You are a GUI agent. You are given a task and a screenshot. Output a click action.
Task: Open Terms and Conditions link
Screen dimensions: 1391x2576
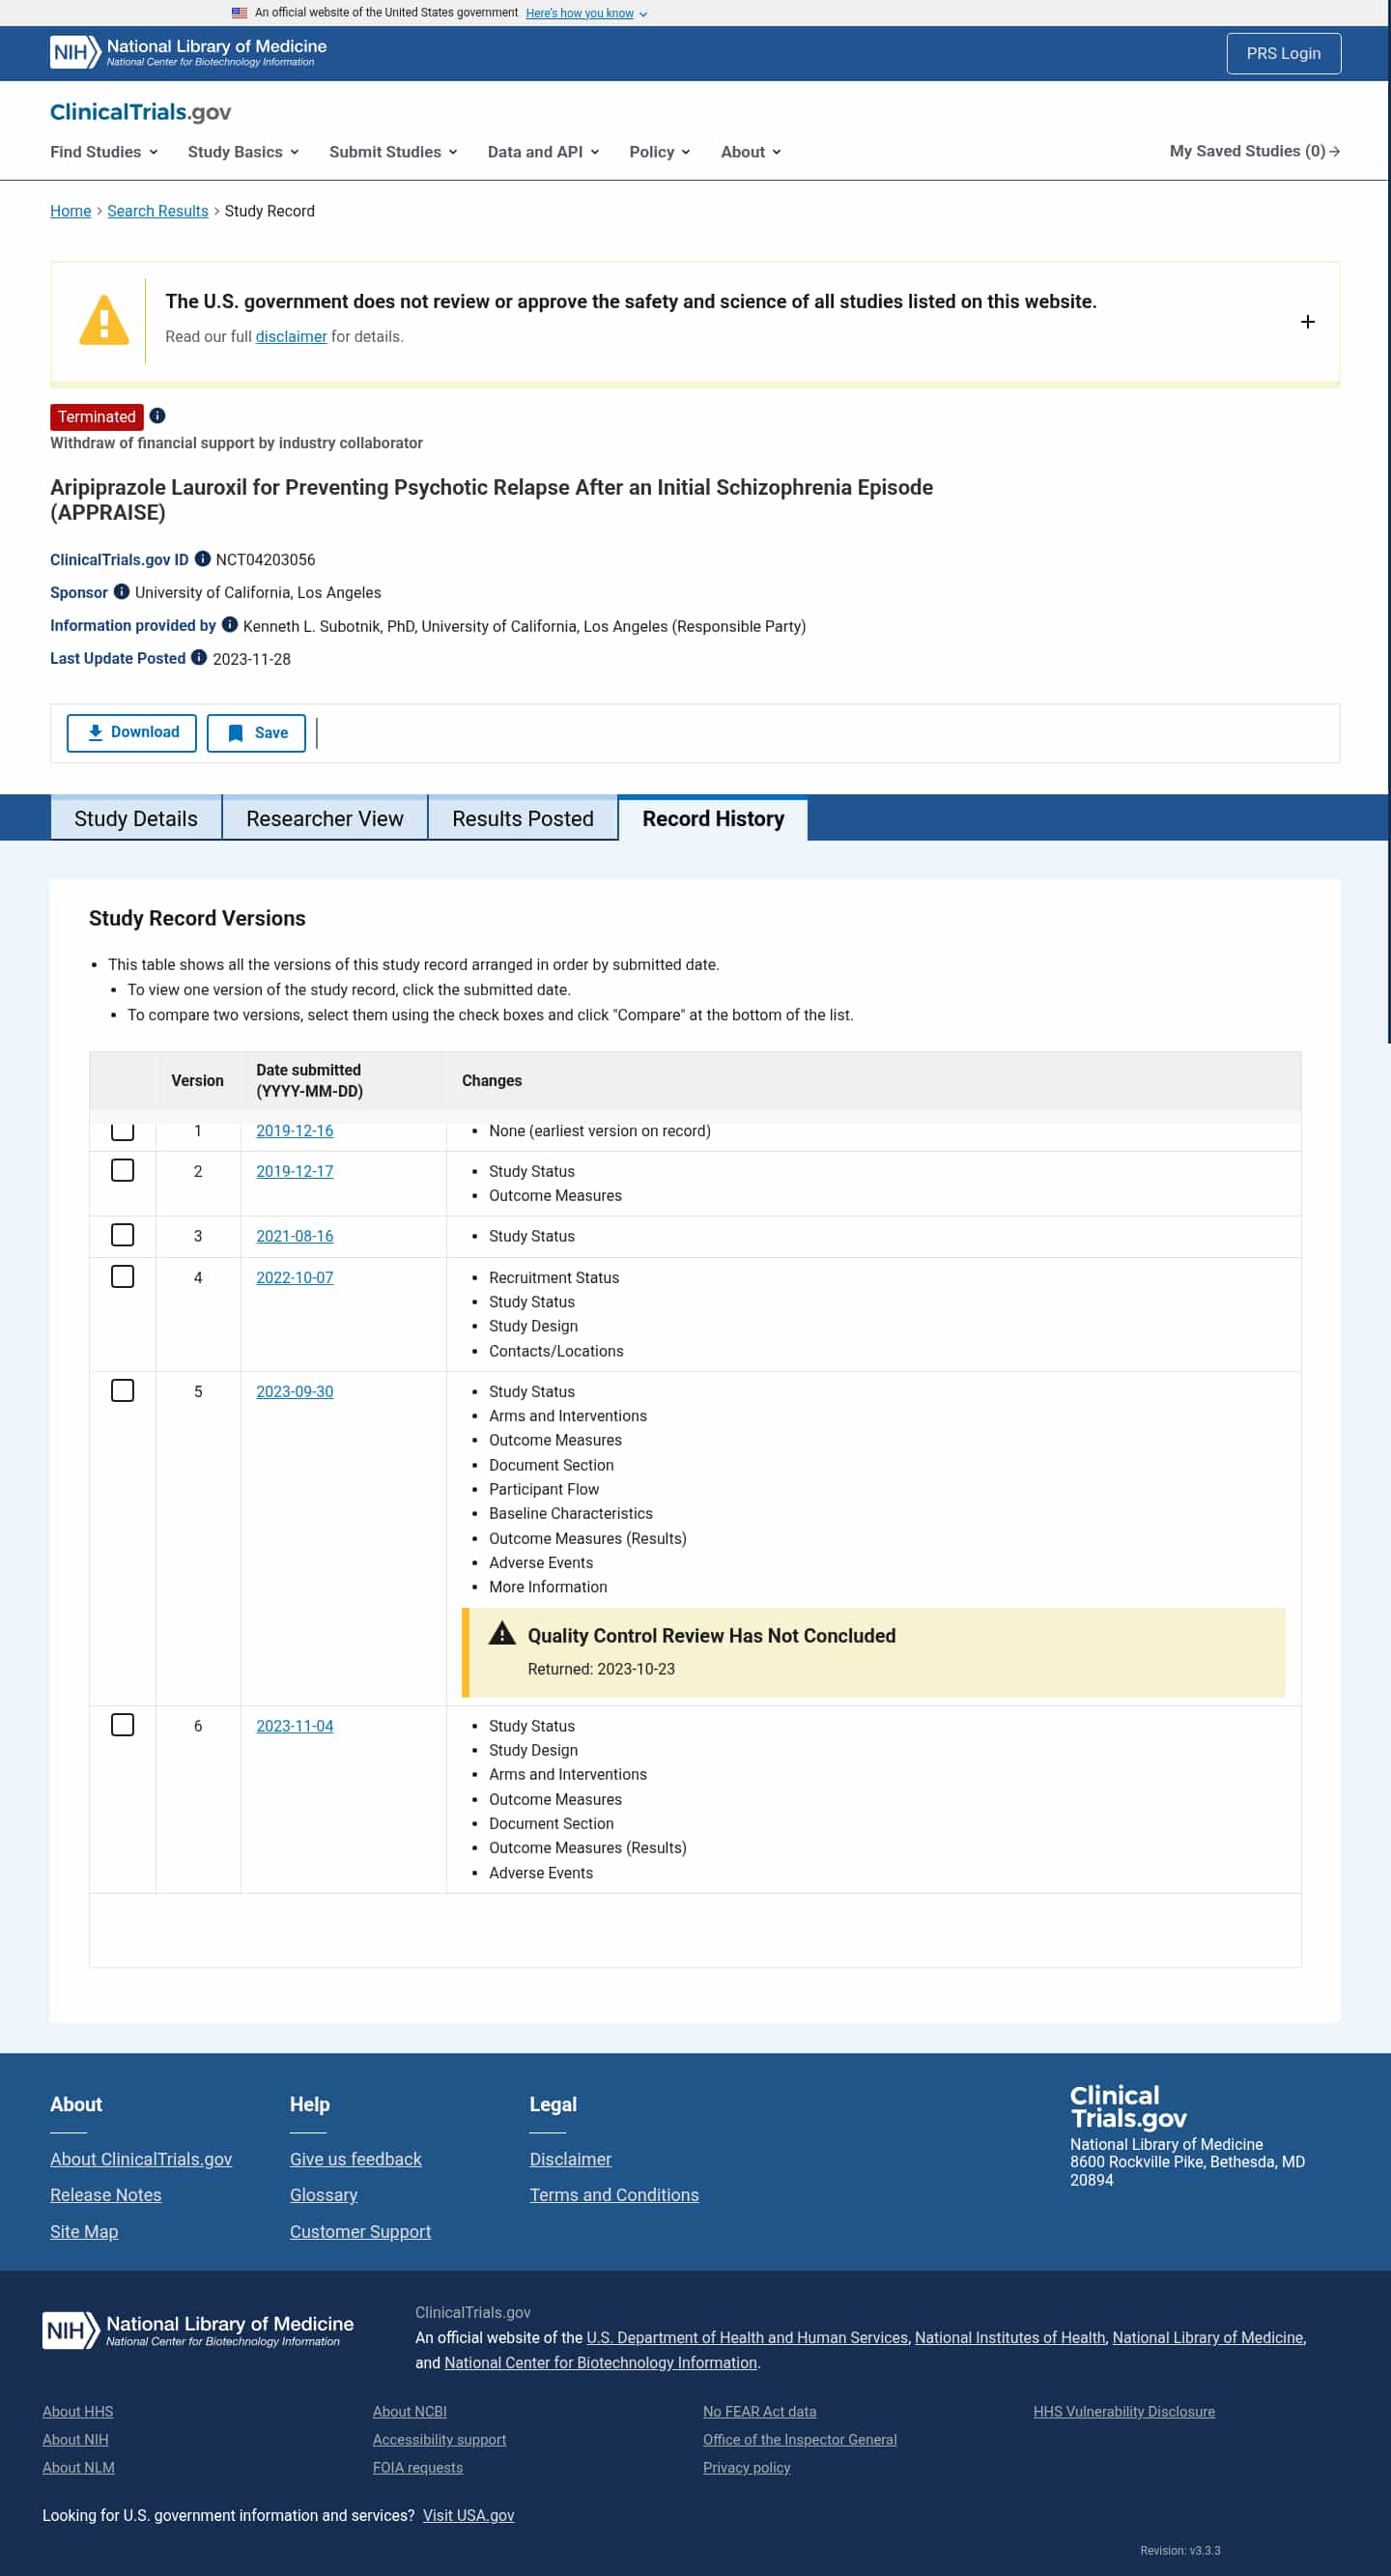tap(614, 2195)
